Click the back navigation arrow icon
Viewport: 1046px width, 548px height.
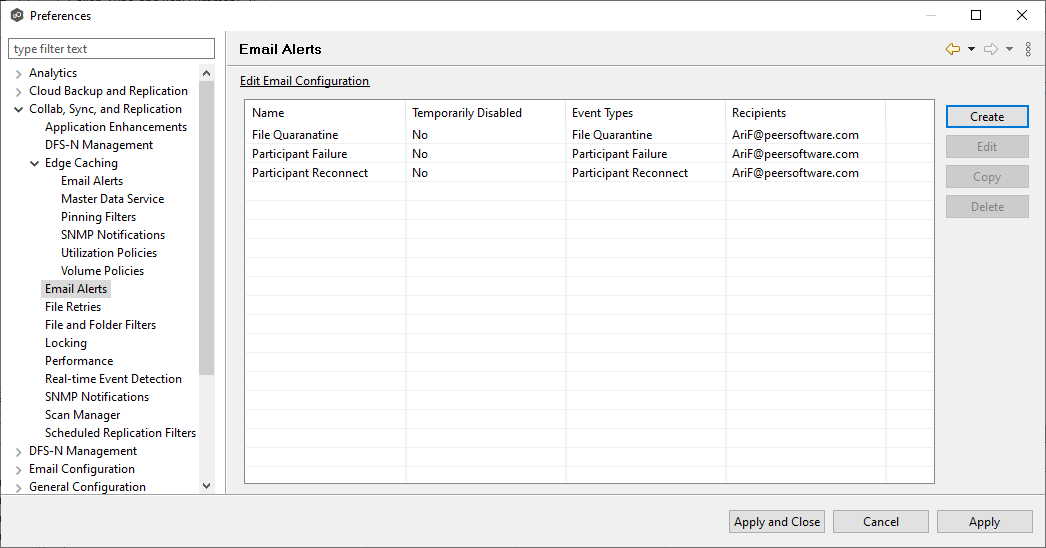pos(952,49)
